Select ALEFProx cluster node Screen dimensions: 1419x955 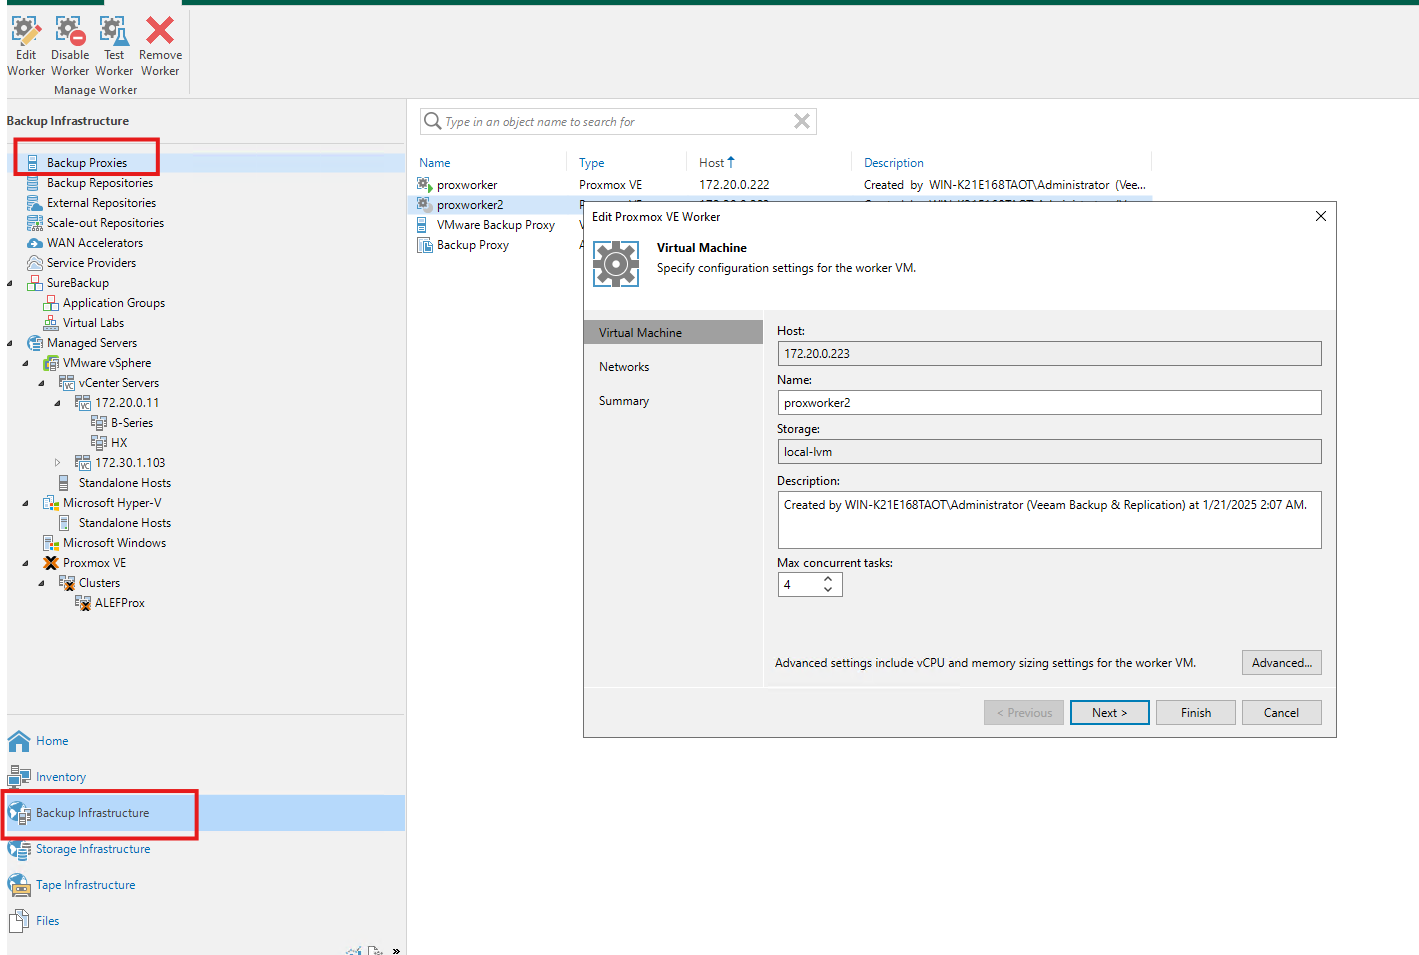point(119,603)
